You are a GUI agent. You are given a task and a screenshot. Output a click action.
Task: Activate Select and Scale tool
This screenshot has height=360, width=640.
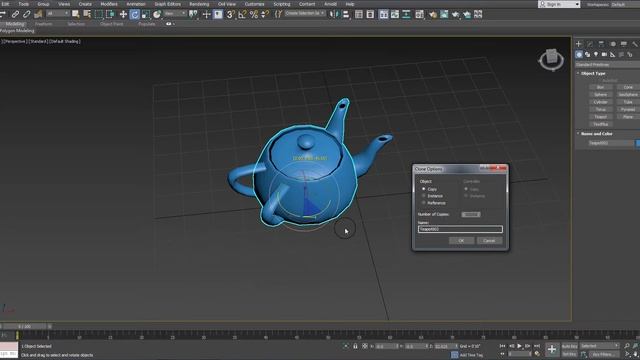click(x=146, y=14)
